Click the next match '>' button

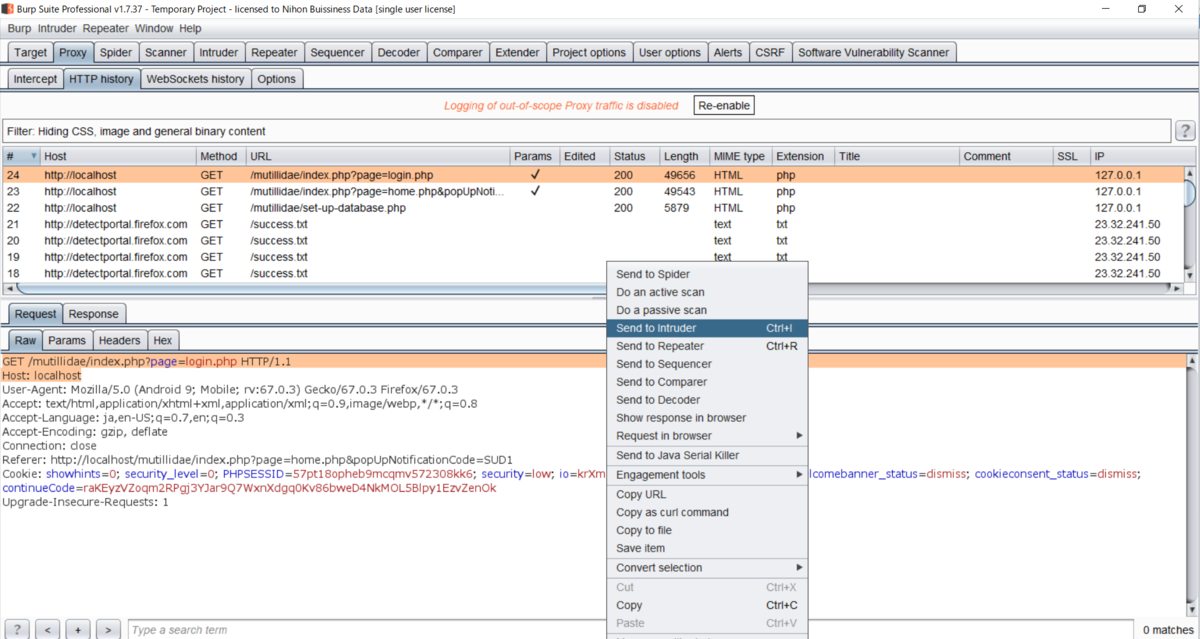[109, 629]
